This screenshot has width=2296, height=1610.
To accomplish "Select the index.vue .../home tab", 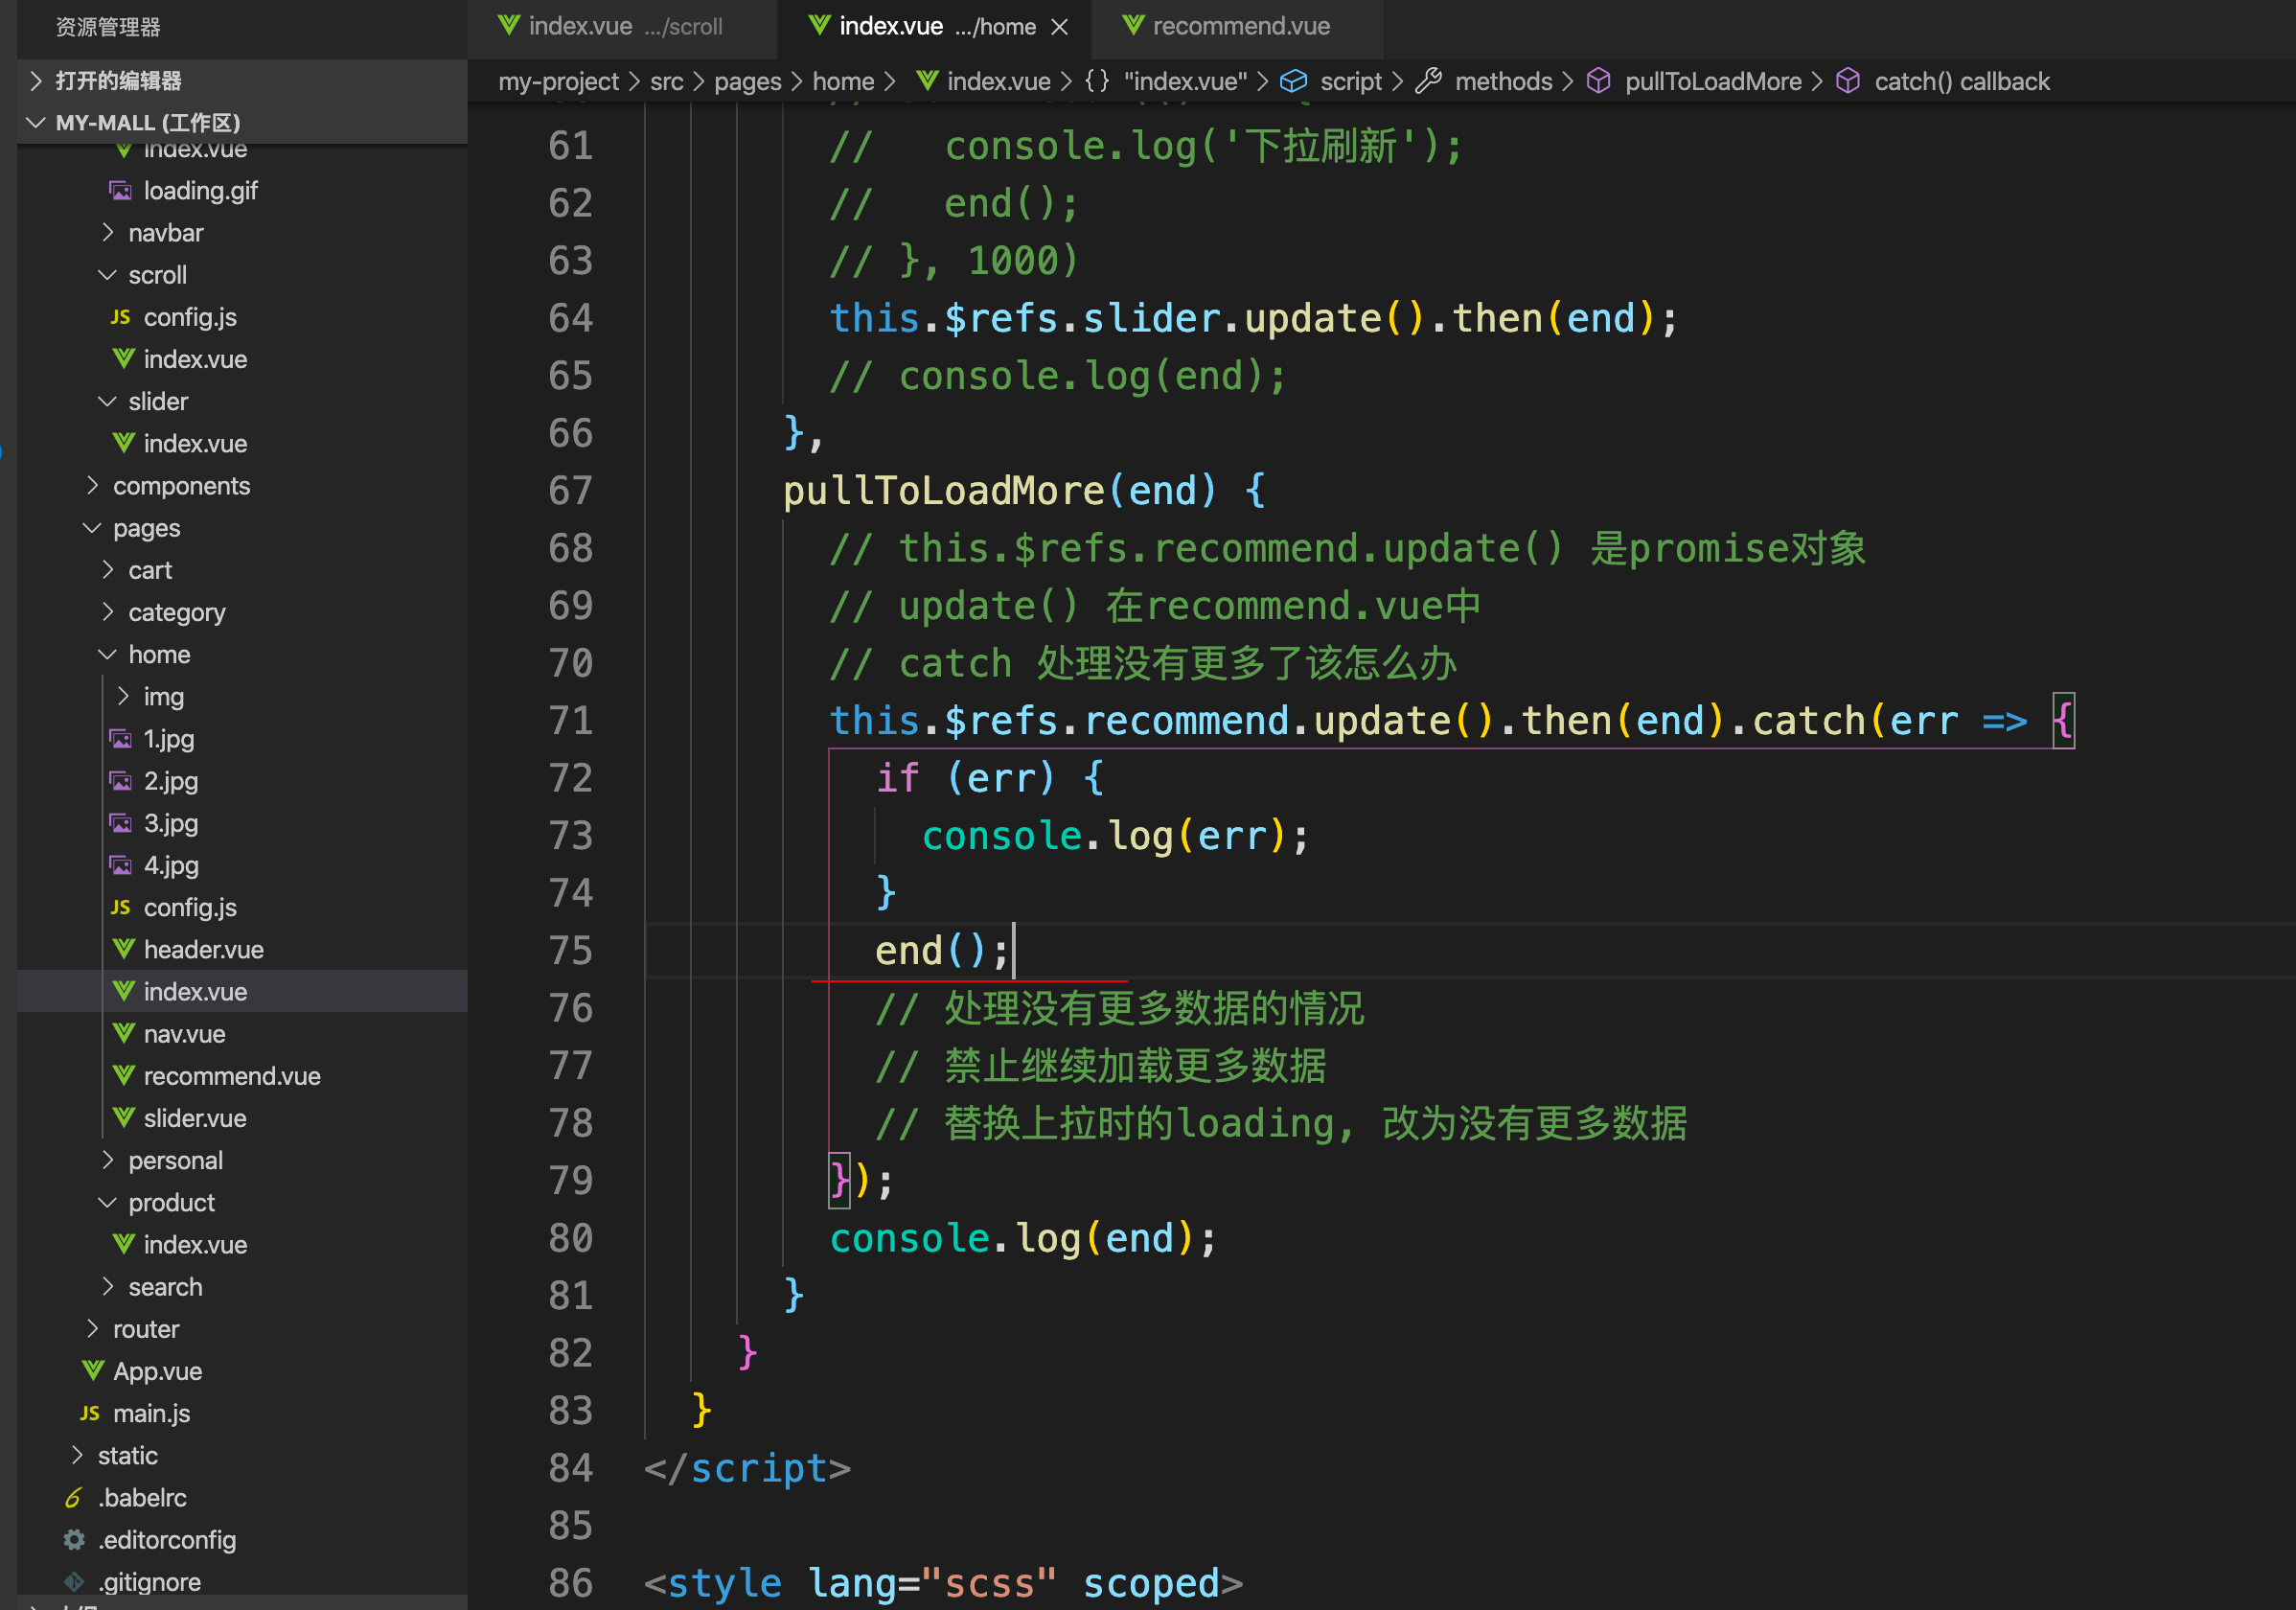I will 935,27.
